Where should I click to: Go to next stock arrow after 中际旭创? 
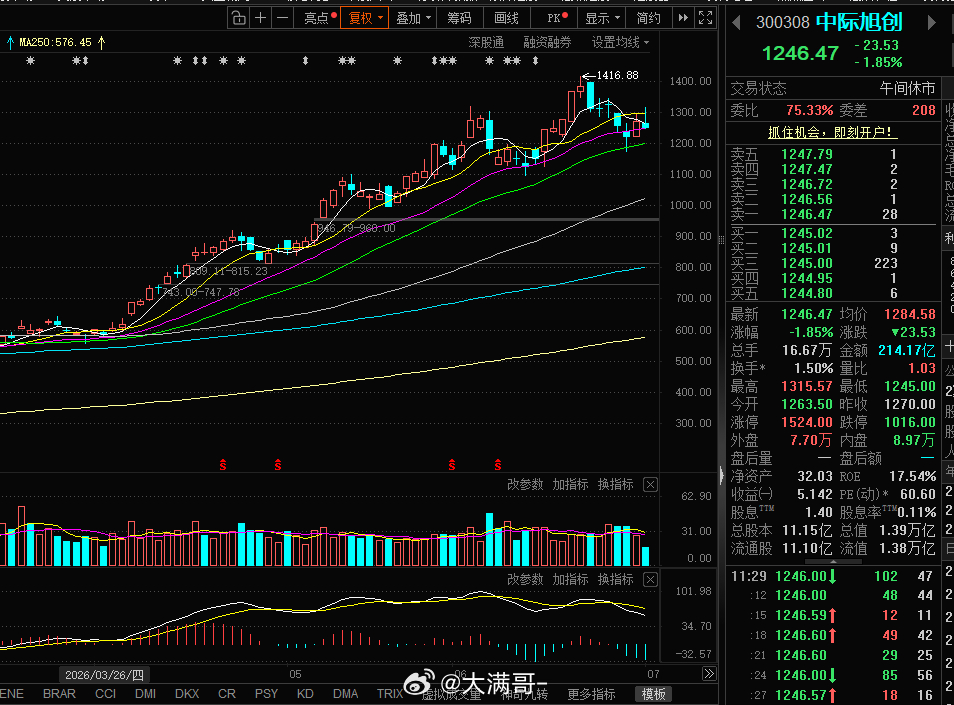coord(931,23)
